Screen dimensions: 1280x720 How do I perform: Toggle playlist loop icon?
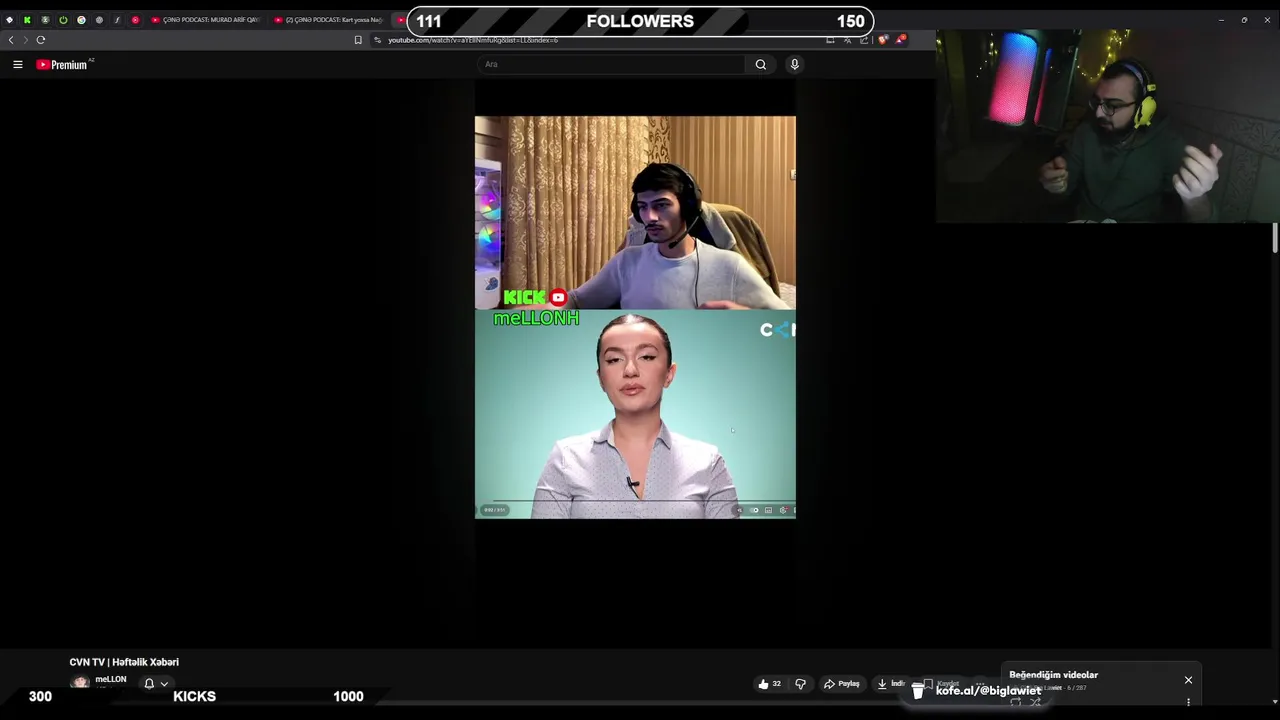(1015, 702)
